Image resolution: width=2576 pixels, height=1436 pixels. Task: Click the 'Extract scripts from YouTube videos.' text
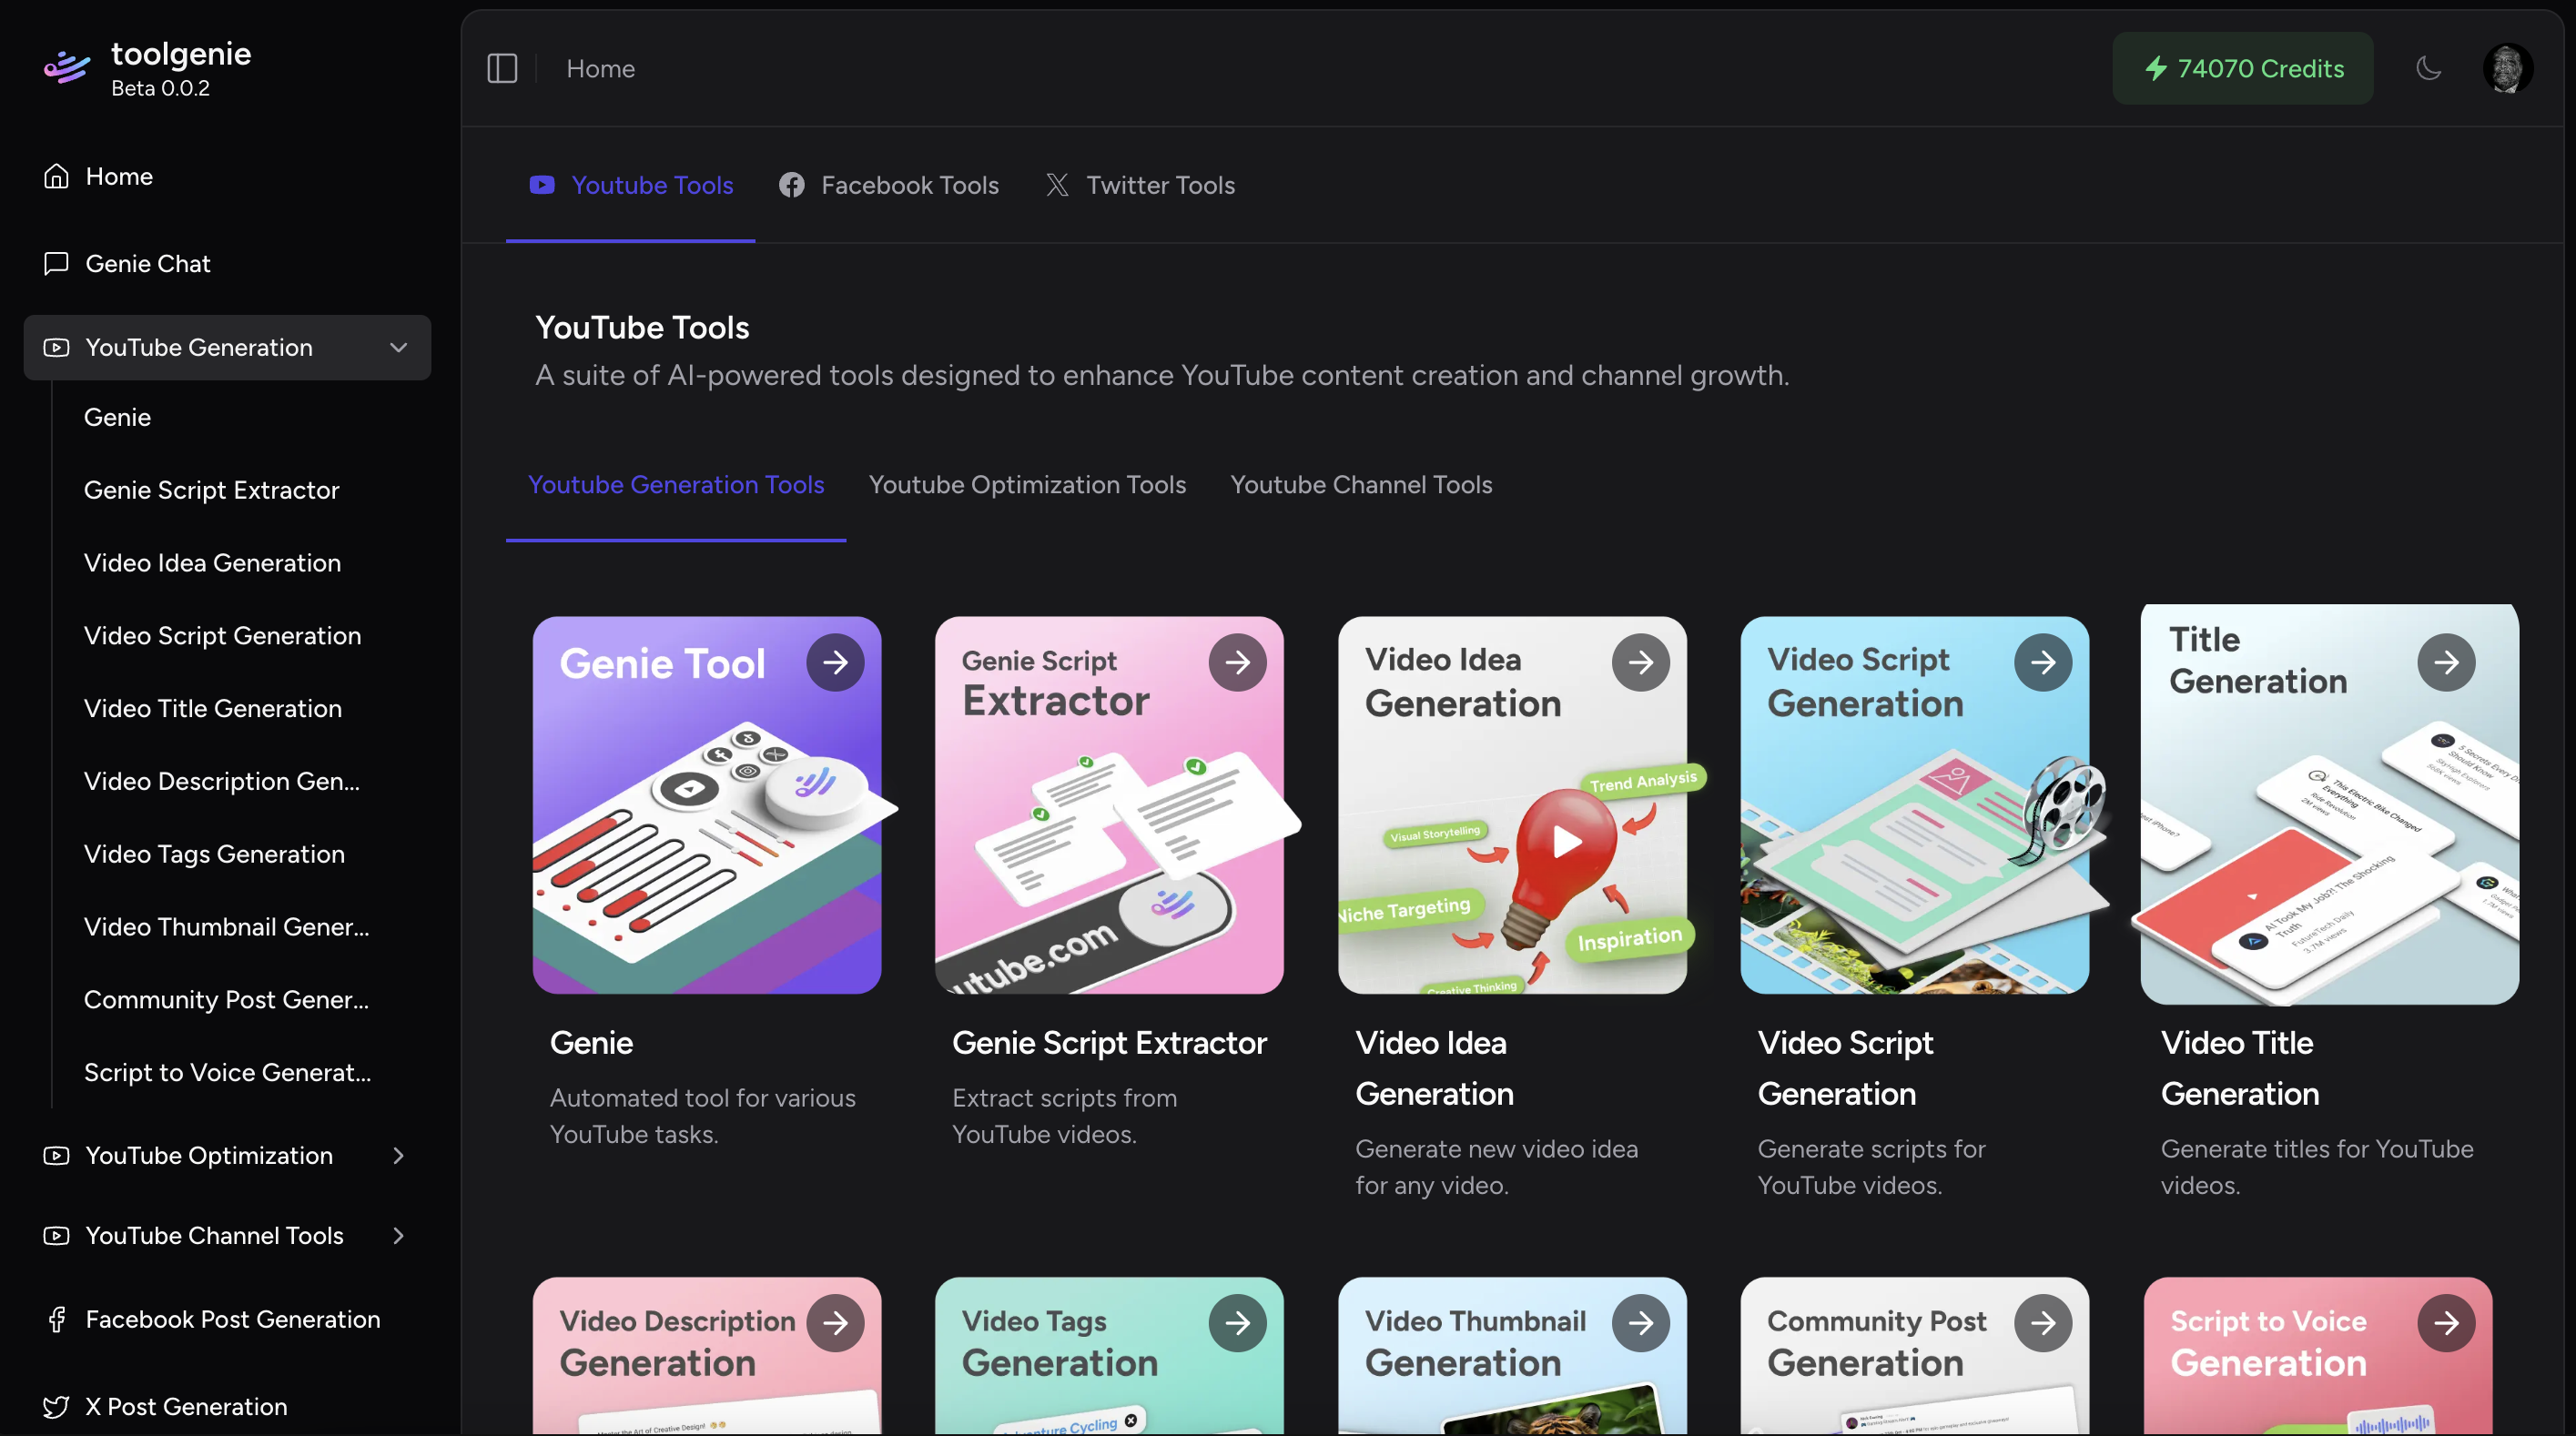pyautogui.click(x=1064, y=1116)
